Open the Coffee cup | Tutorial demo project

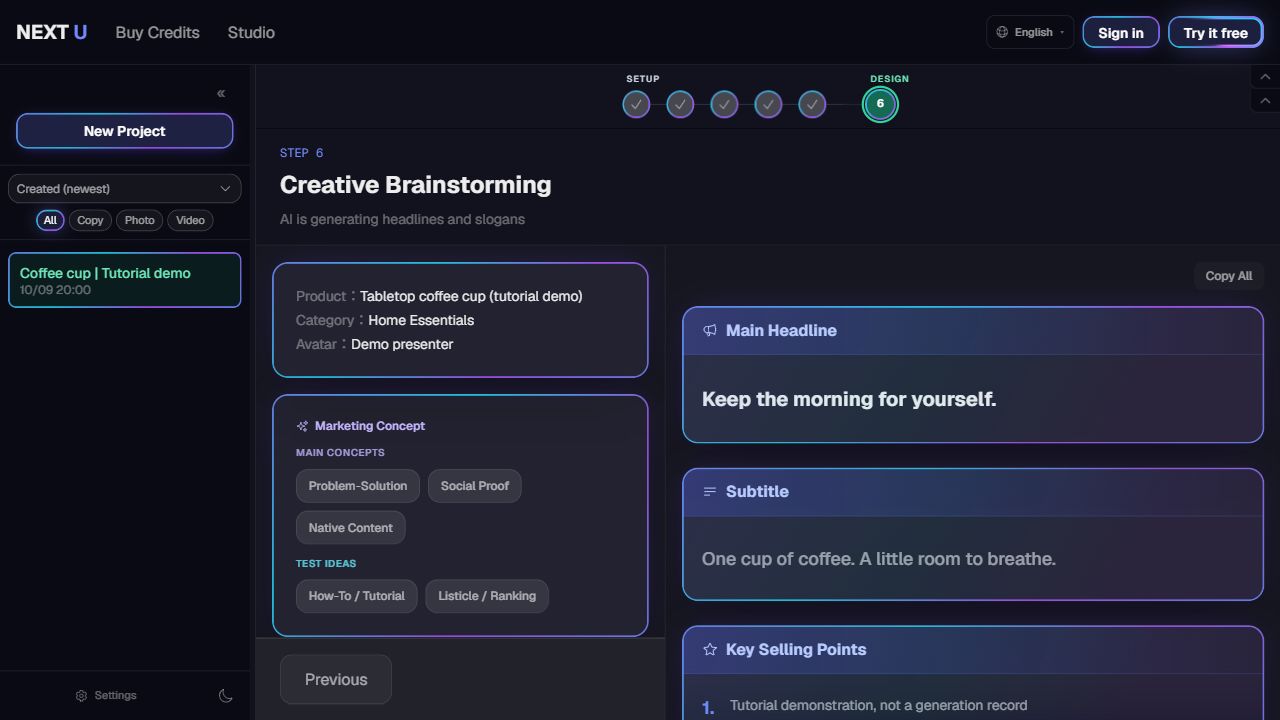(125, 280)
